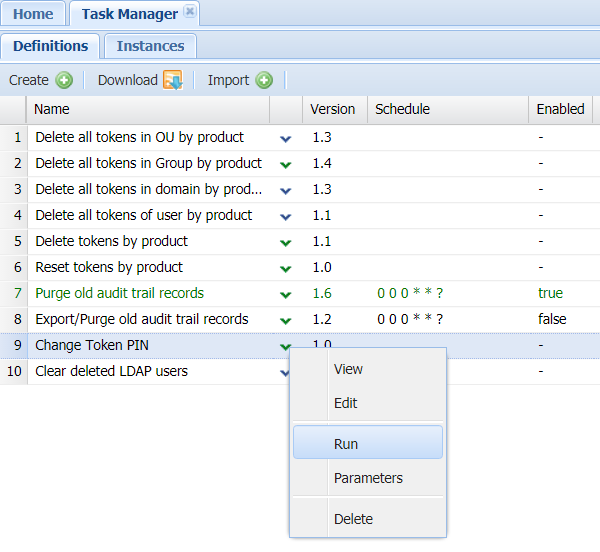Open arrow menu for Purge old audit trail records
Viewport: 600px width, 552px height.
pos(286,294)
